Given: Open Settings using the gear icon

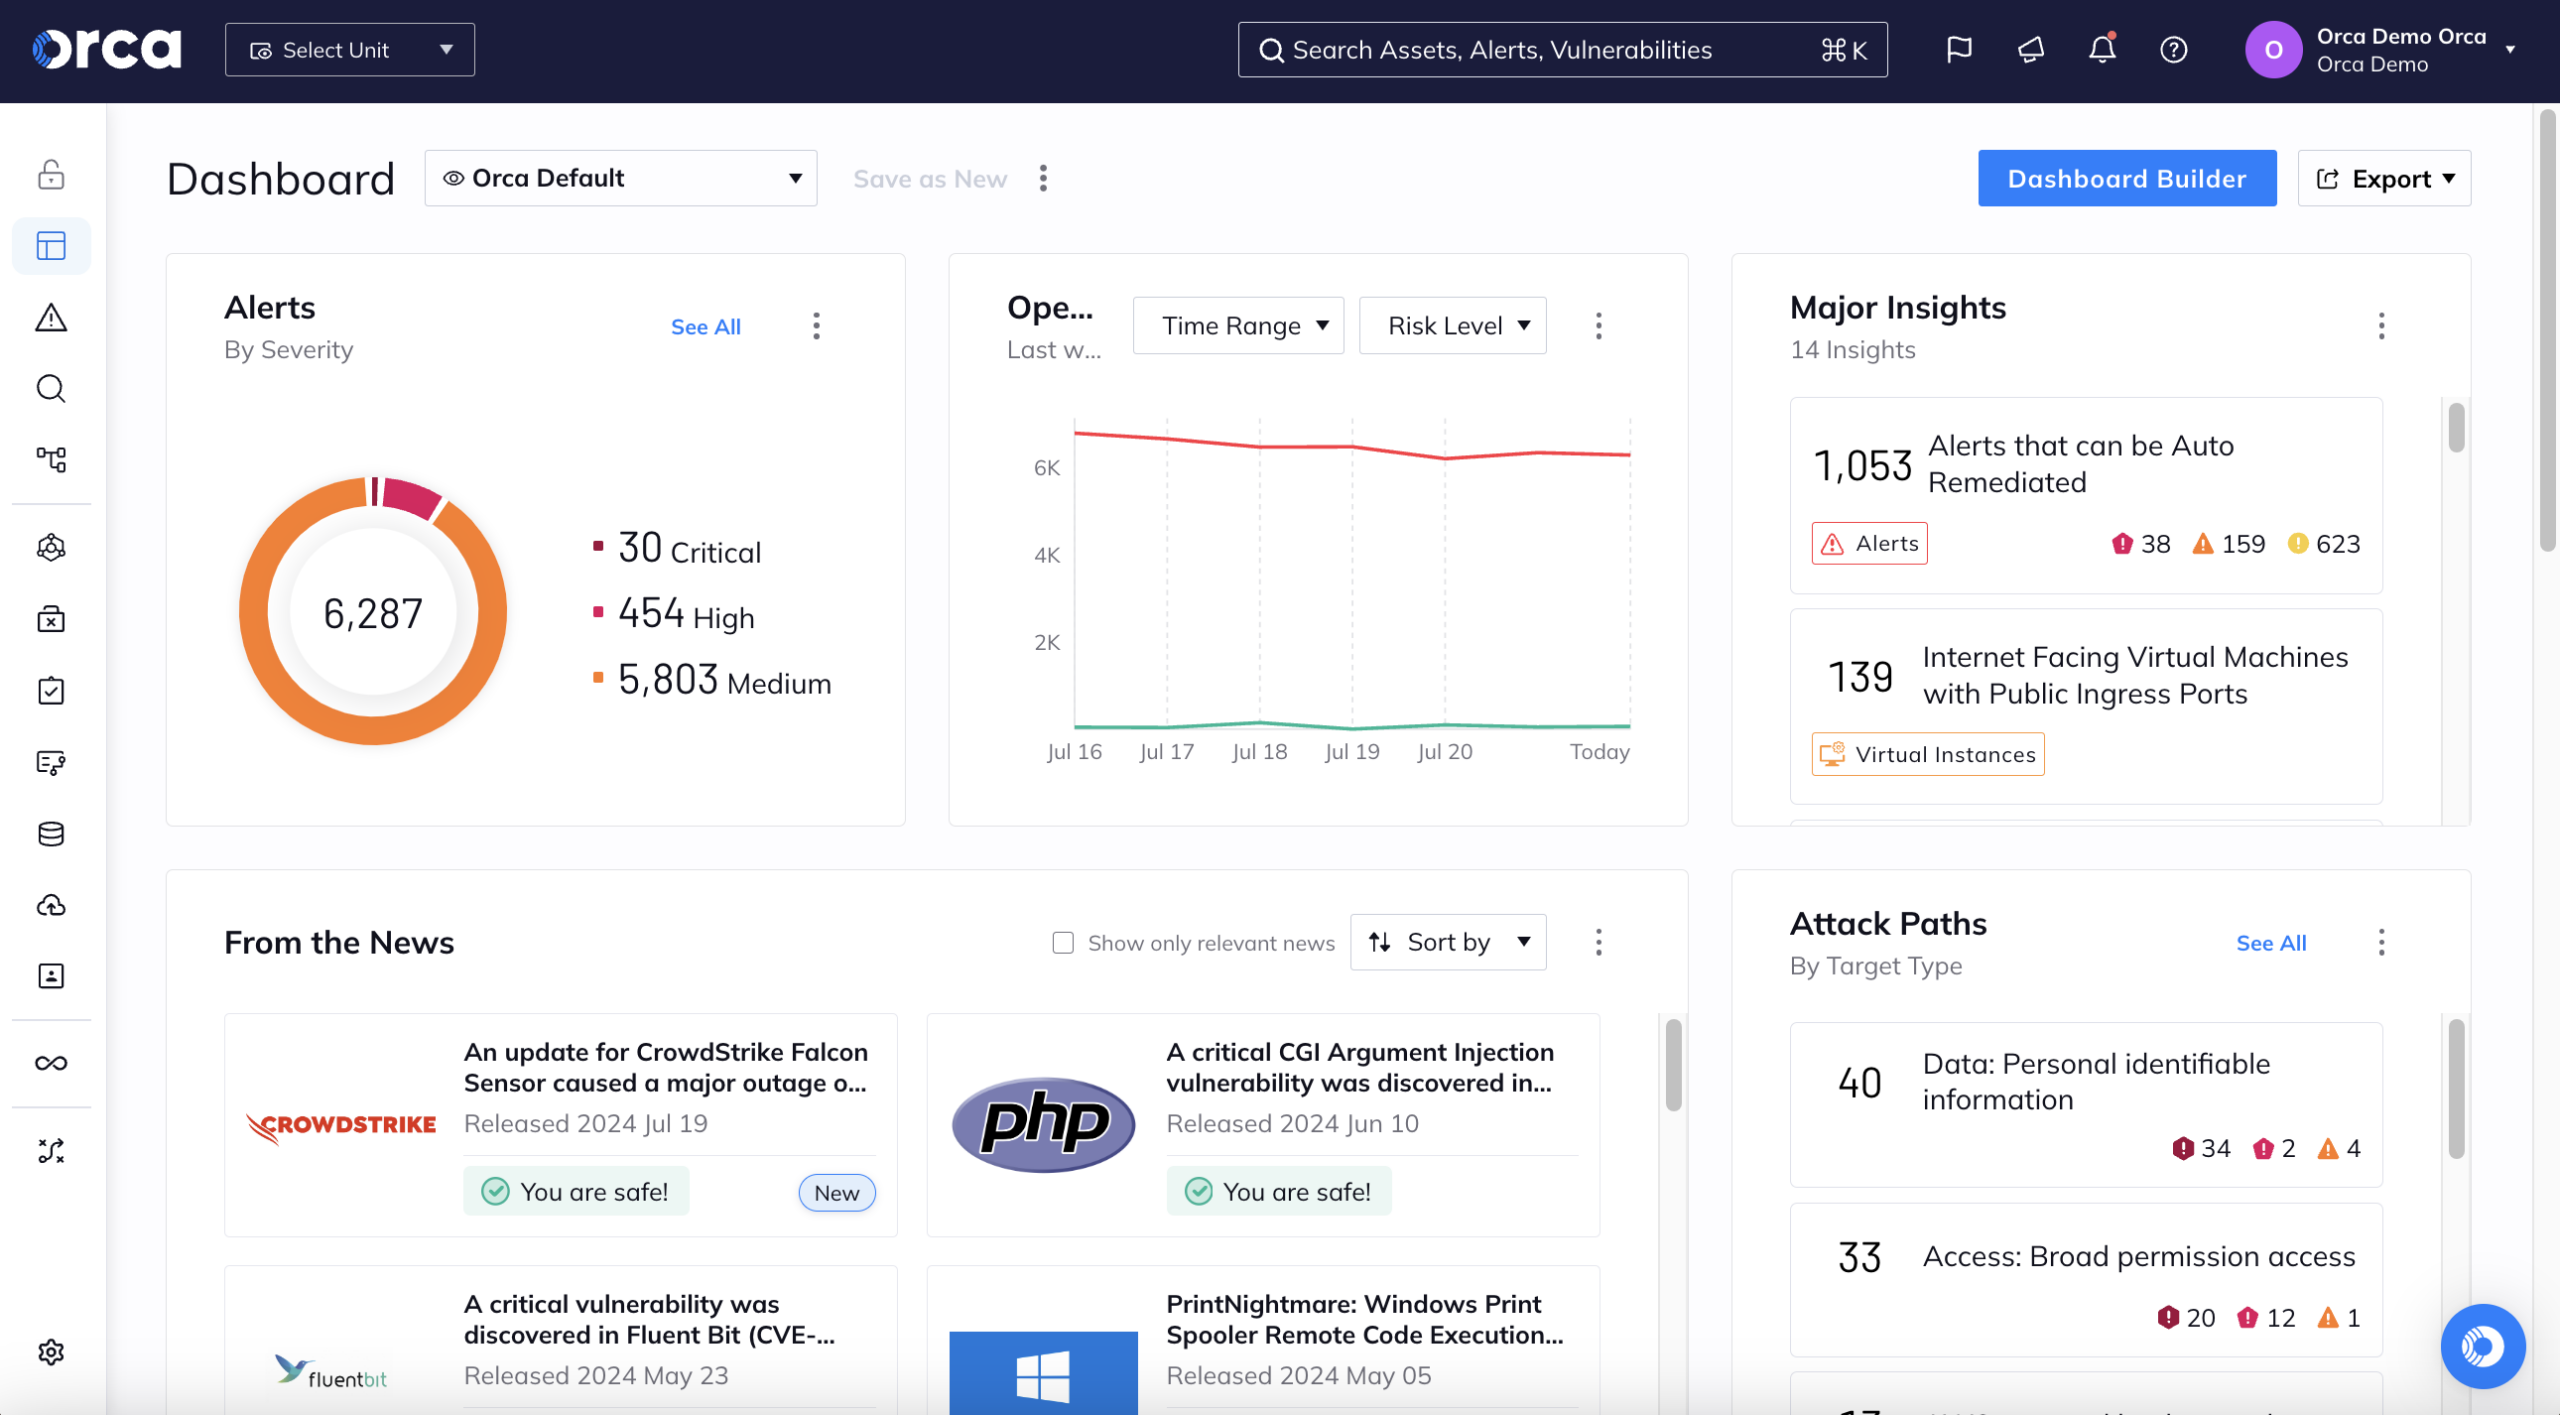Looking at the screenshot, I should tap(50, 1352).
